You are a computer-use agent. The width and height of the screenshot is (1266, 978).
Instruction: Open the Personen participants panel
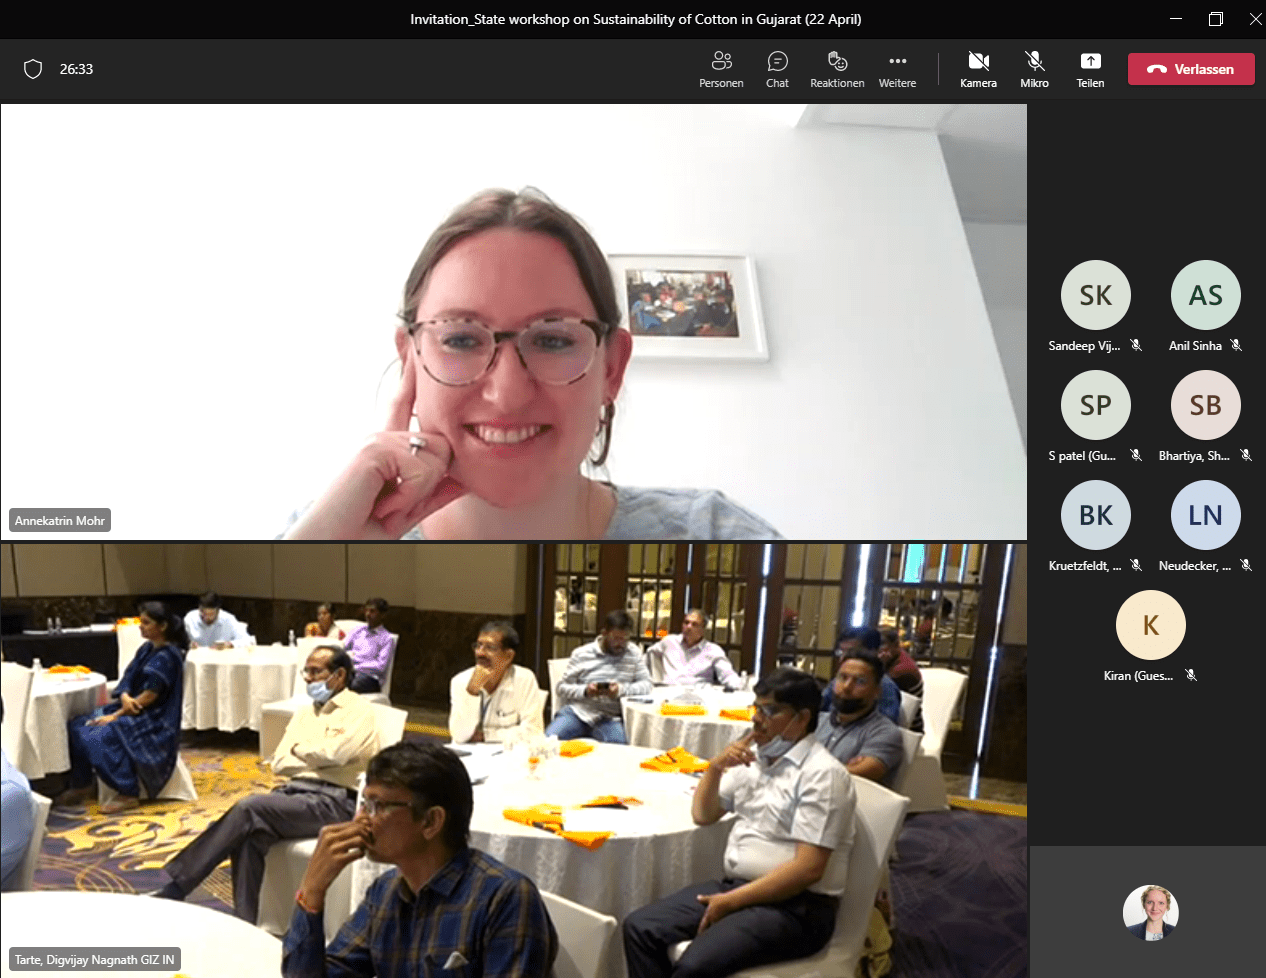[x=721, y=69]
